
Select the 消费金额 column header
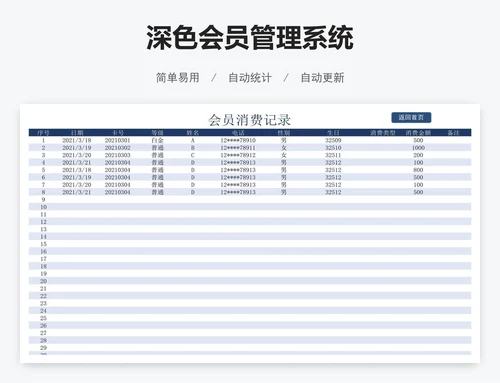pyautogui.click(x=418, y=133)
